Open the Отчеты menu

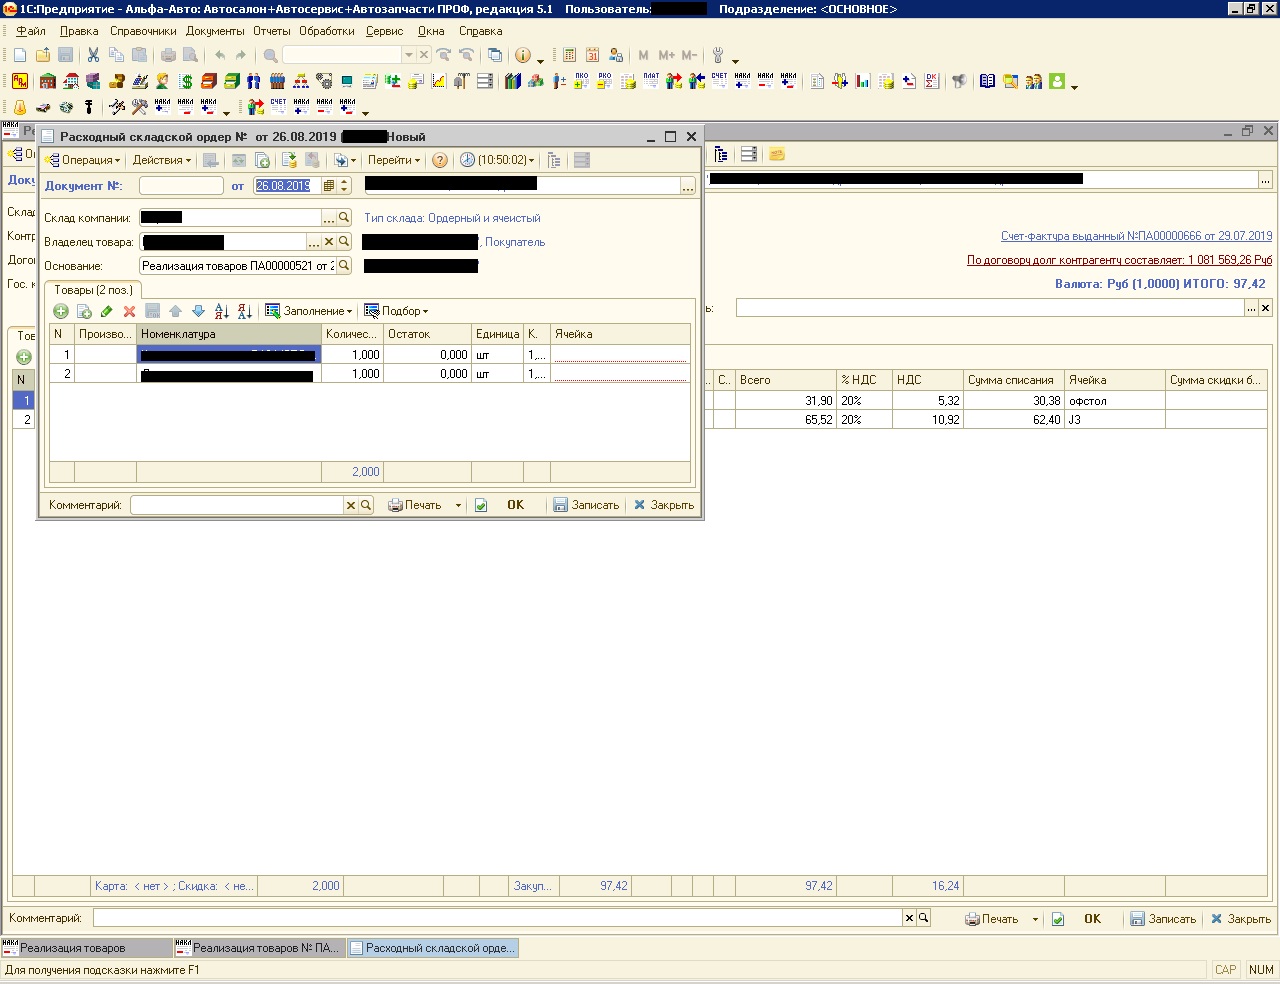(x=272, y=31)
